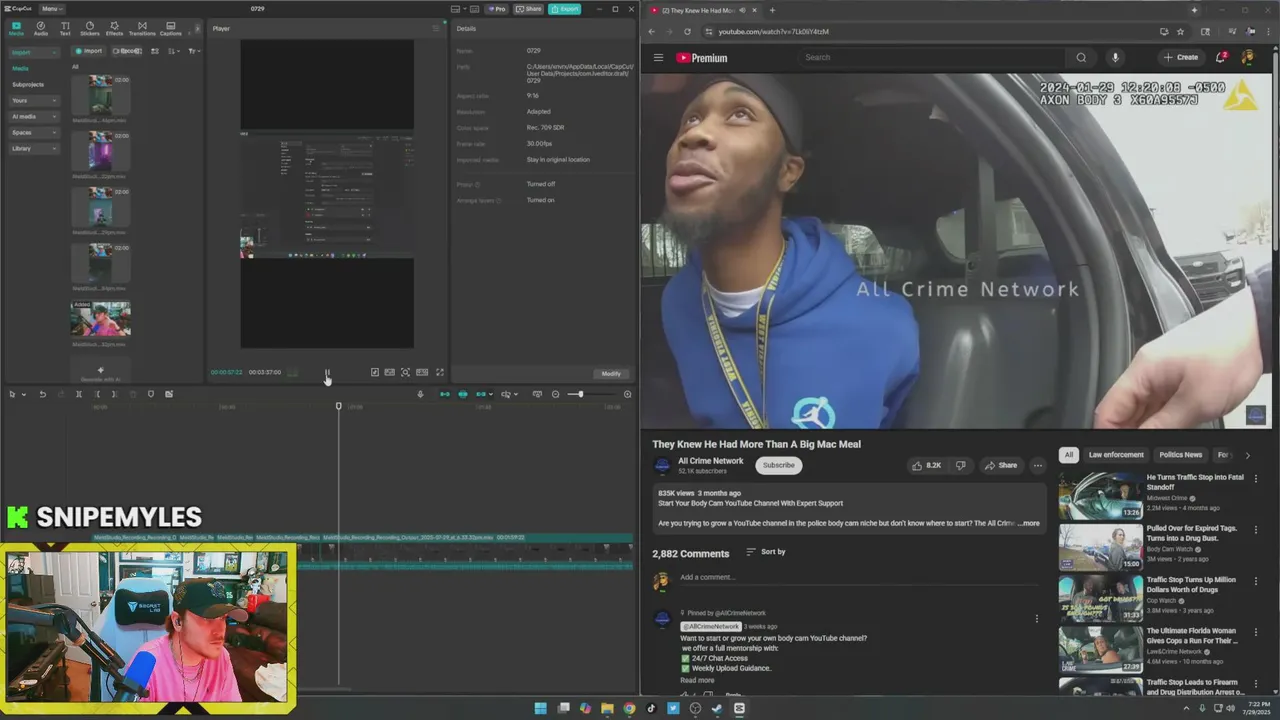Screen dimensions: 1280x720
Task: Toggle auto snapping on timeline
Action: click(x=462, y=394)
